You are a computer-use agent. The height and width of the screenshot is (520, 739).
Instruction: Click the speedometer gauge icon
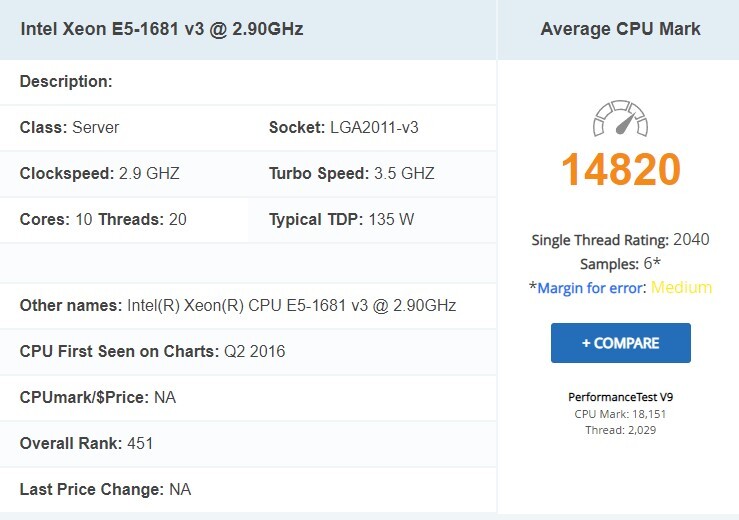click(x=620, y=119)
